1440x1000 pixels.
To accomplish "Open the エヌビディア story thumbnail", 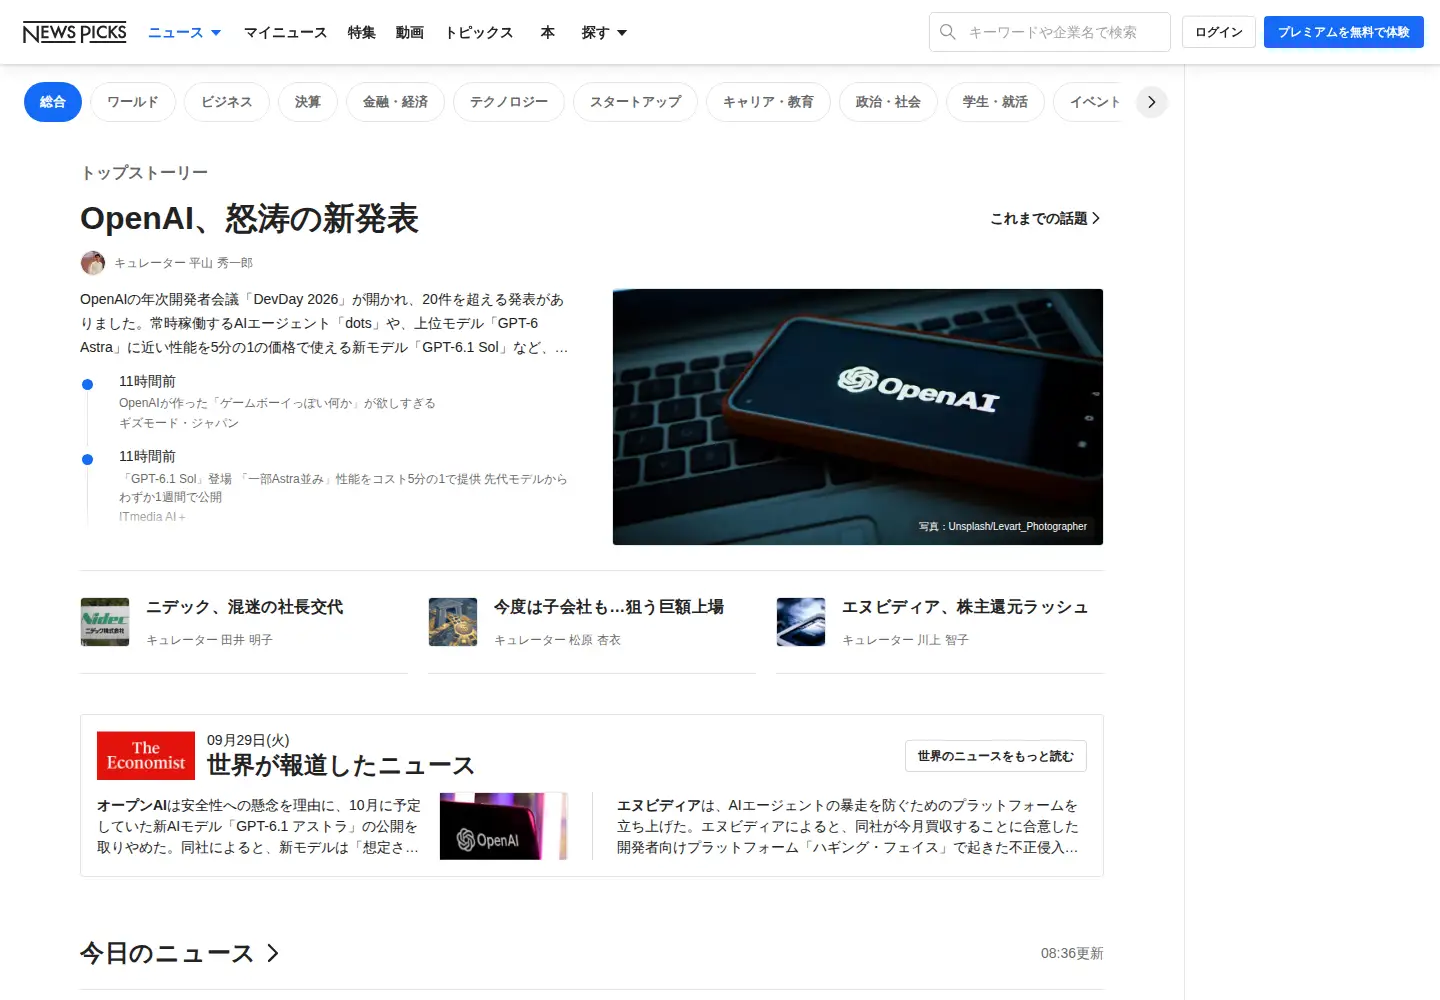I will [801, 622].
